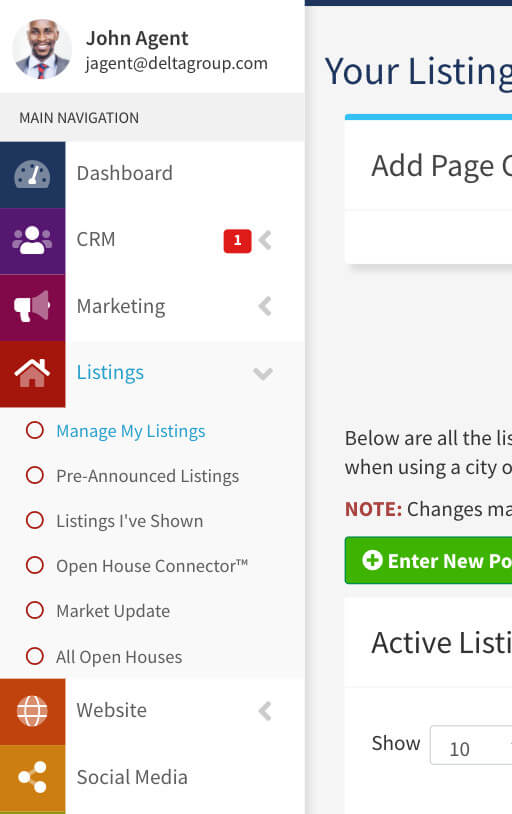The height and width of the screenshot is (814, 512).
Task: Click the red CRM notification badge
Action: point(237,240)
